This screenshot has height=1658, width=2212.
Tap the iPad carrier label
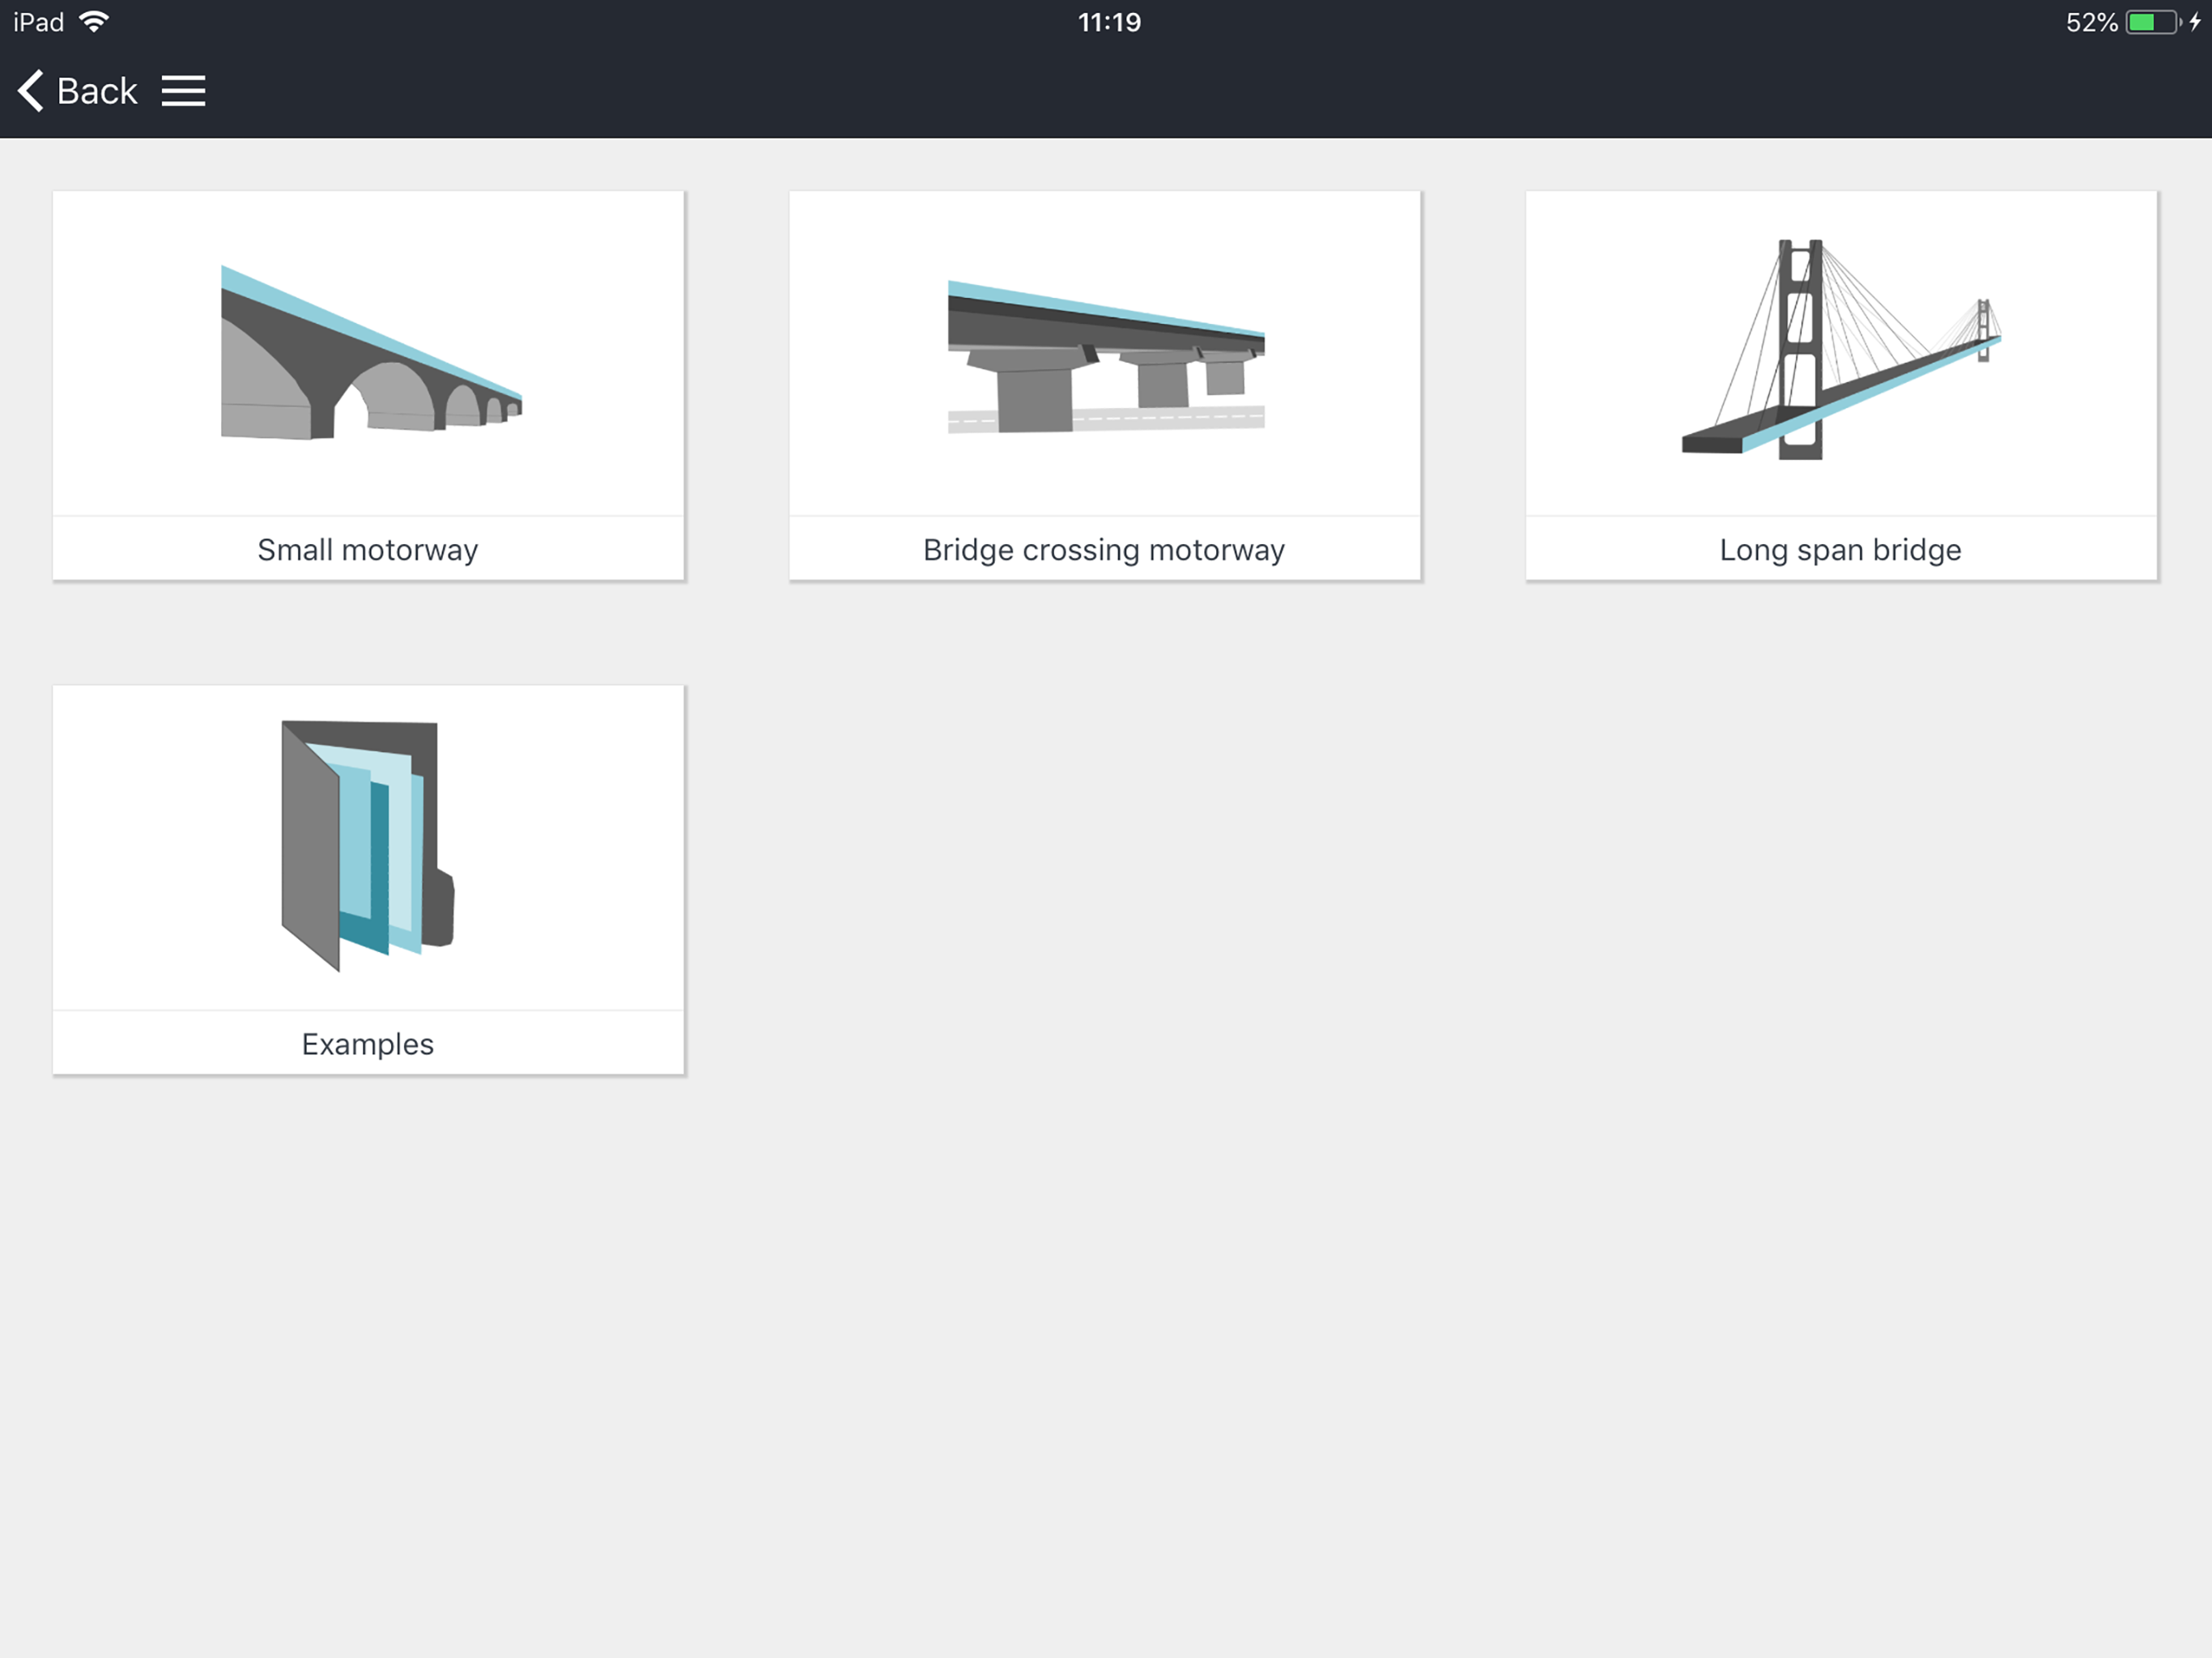pos(38,22)
